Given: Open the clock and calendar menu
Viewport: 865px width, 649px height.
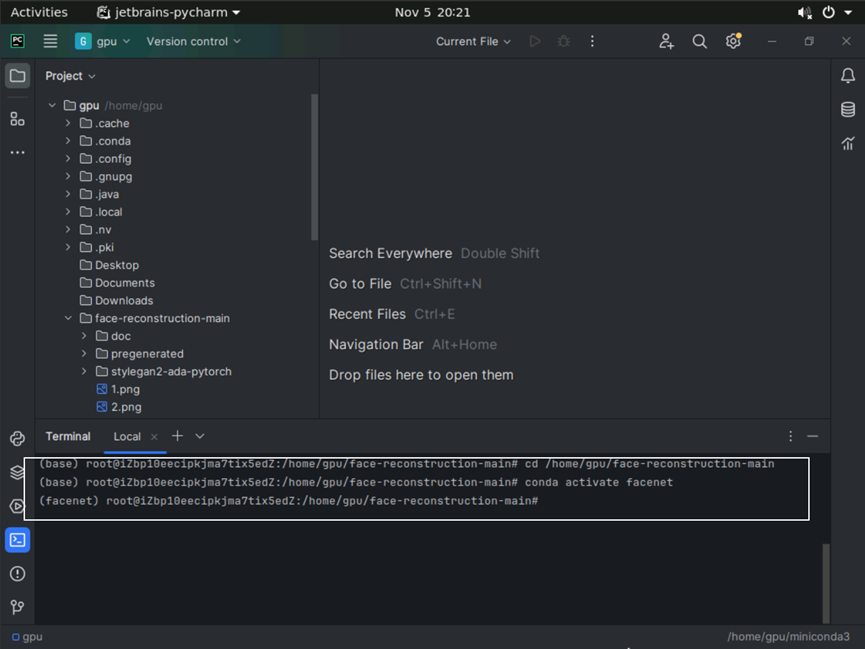Looking at the screenshot, I should [x=432, y=12].
